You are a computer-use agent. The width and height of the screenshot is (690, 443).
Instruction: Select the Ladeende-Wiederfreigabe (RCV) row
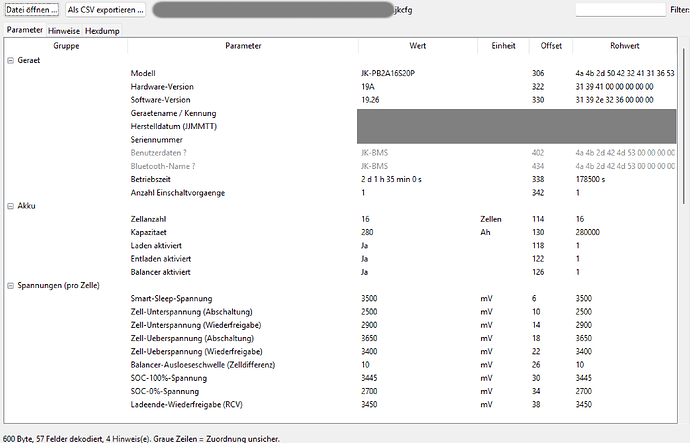pyautogui.click(x=340, y=404)
